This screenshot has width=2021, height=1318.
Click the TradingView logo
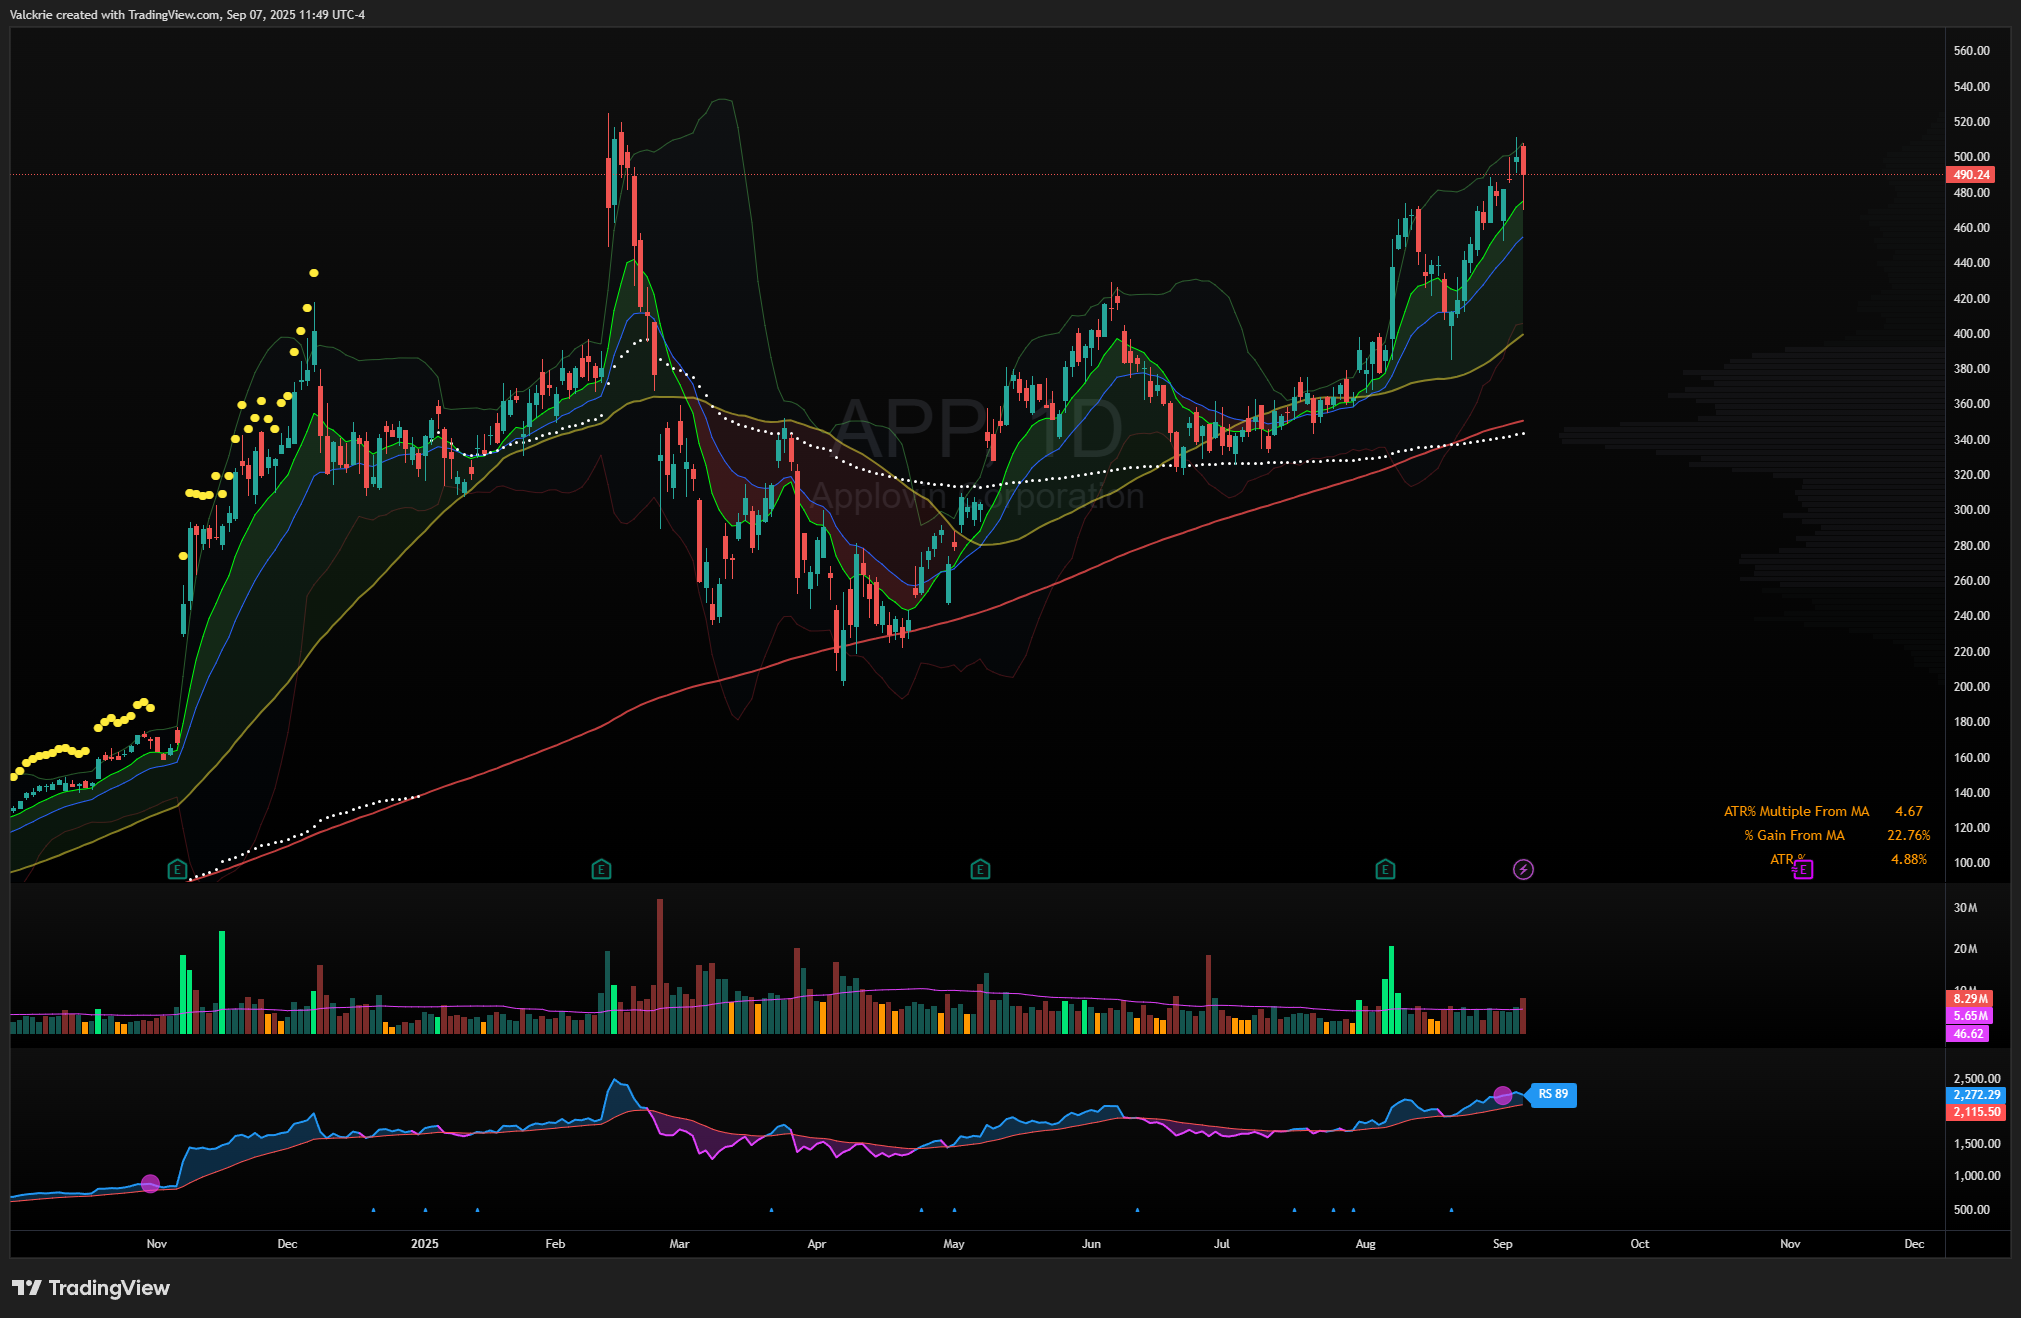pos(91,1287)
